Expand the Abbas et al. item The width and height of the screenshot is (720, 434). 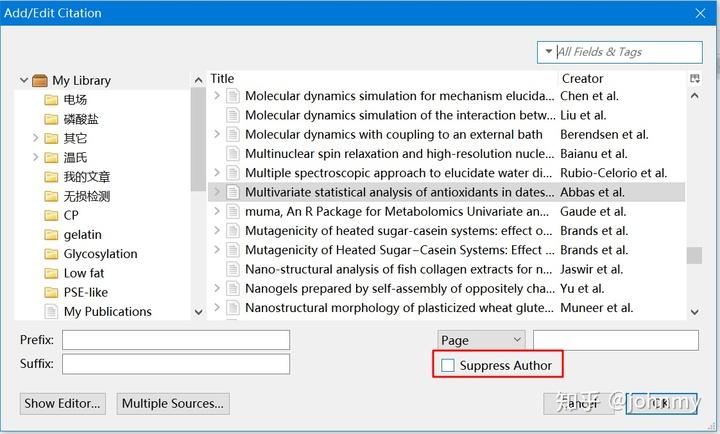(217, 192)
